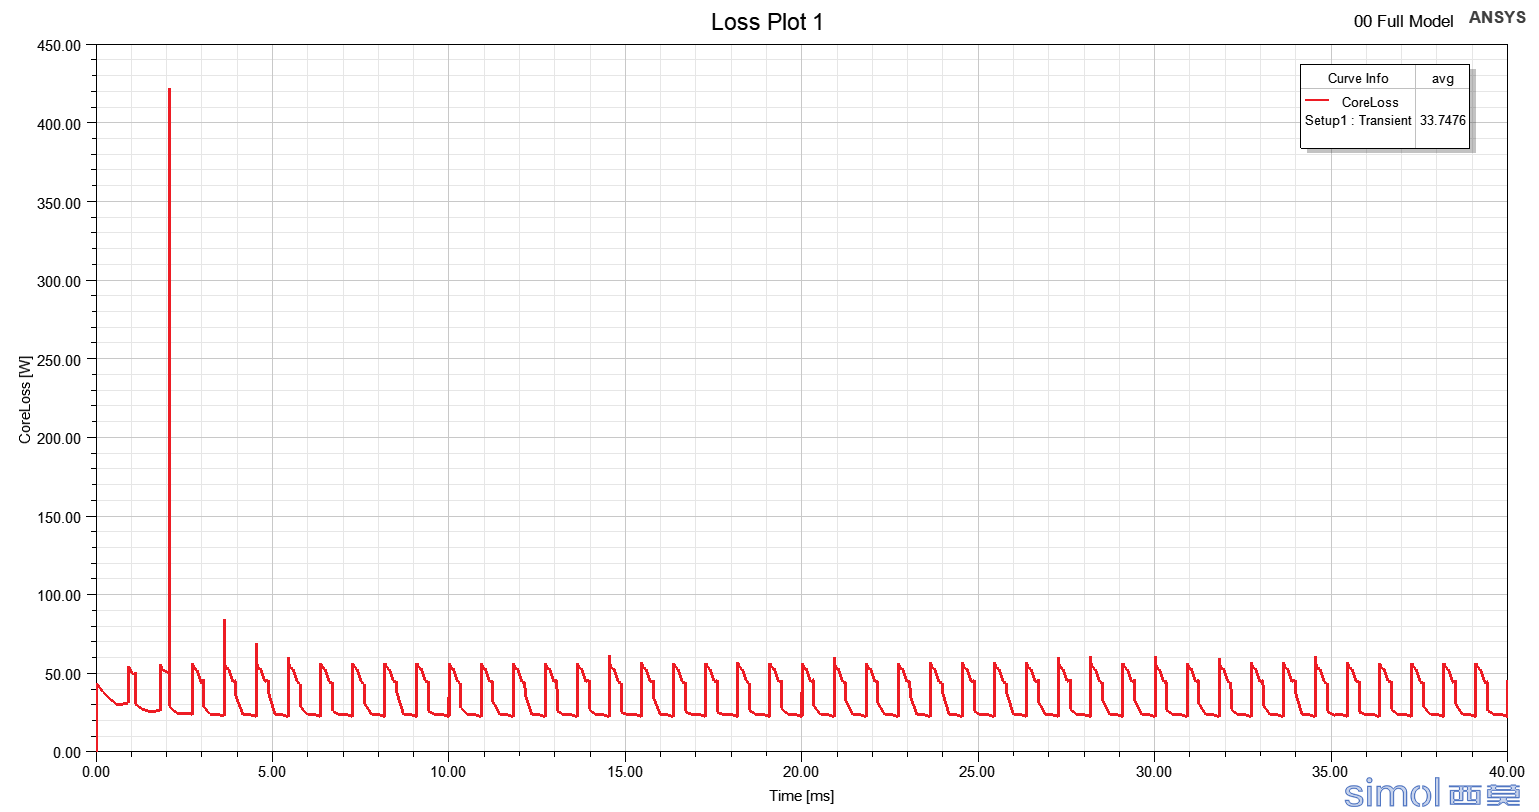Image resolution: width=1539 pixels, height=812 pixels.
Task: Click the 50.00 Y-axis tick label
Action: [63, 674]
